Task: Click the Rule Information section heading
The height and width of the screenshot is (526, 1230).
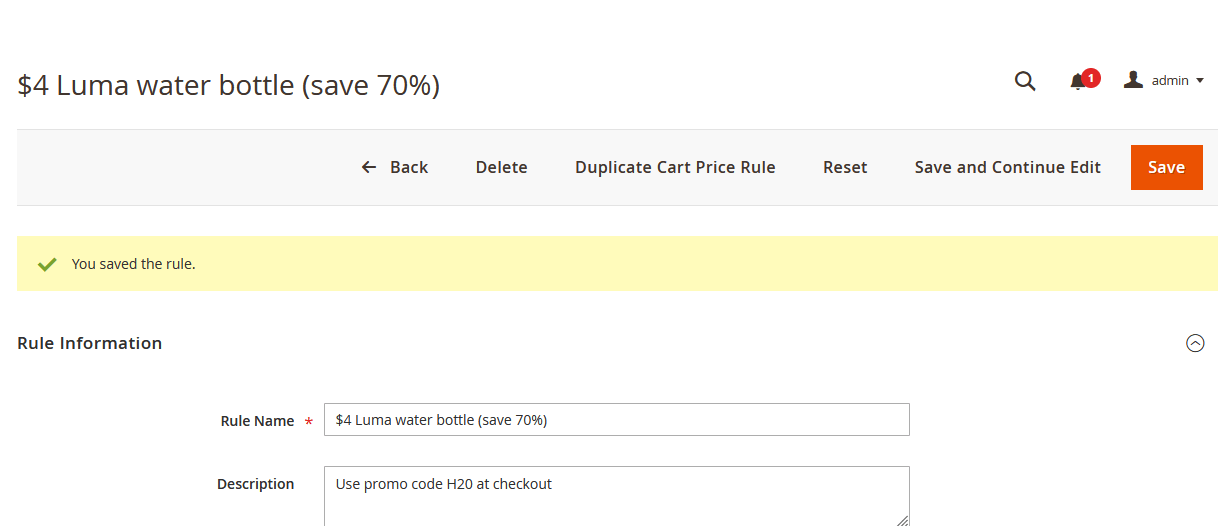Action: click(x=90, y=343)
